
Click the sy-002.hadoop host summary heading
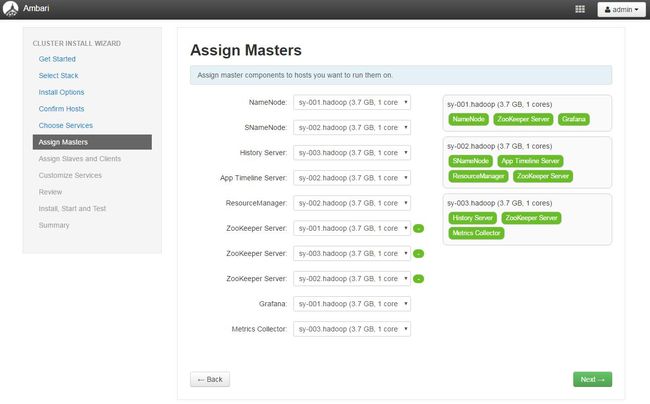pyautogui.click(x=500, y=146)
